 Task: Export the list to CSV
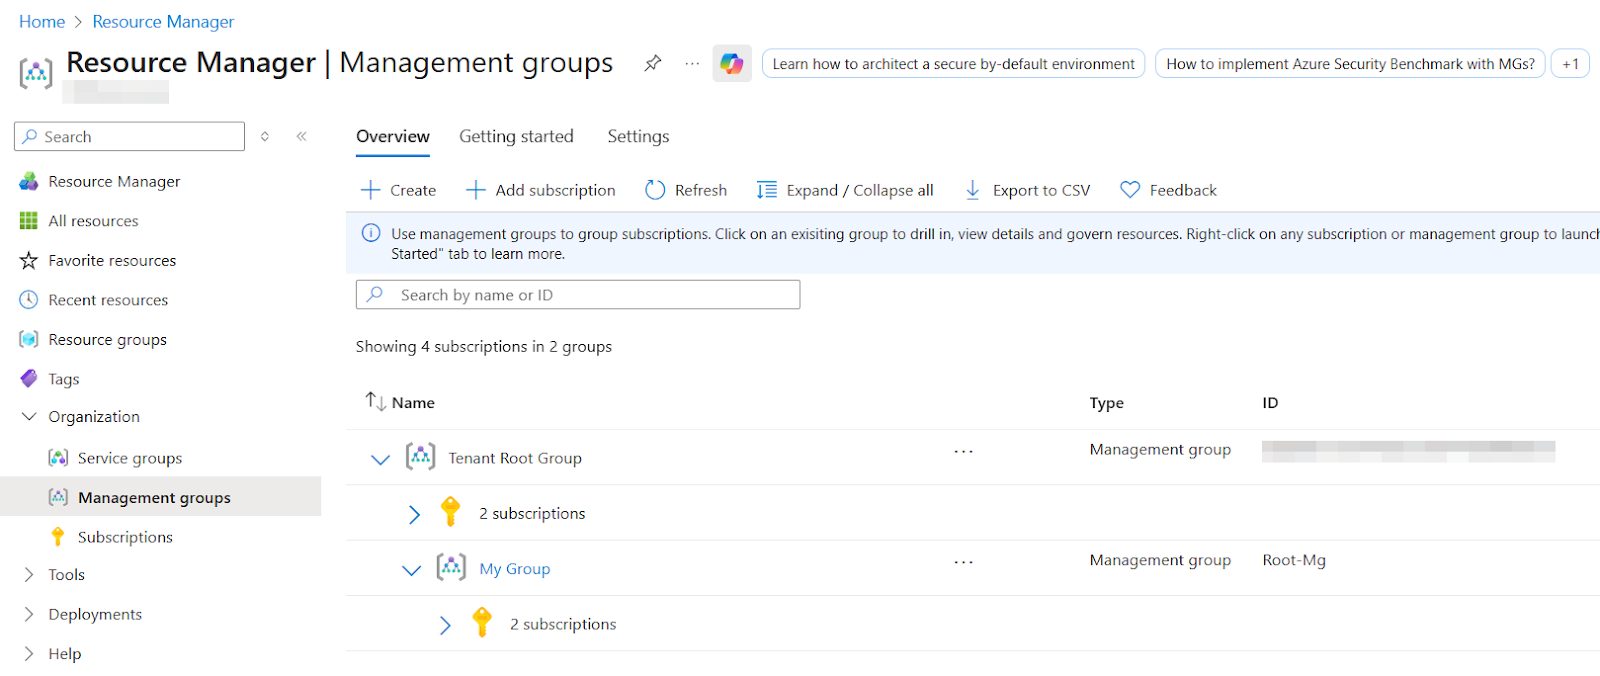tap(1027, 190)
